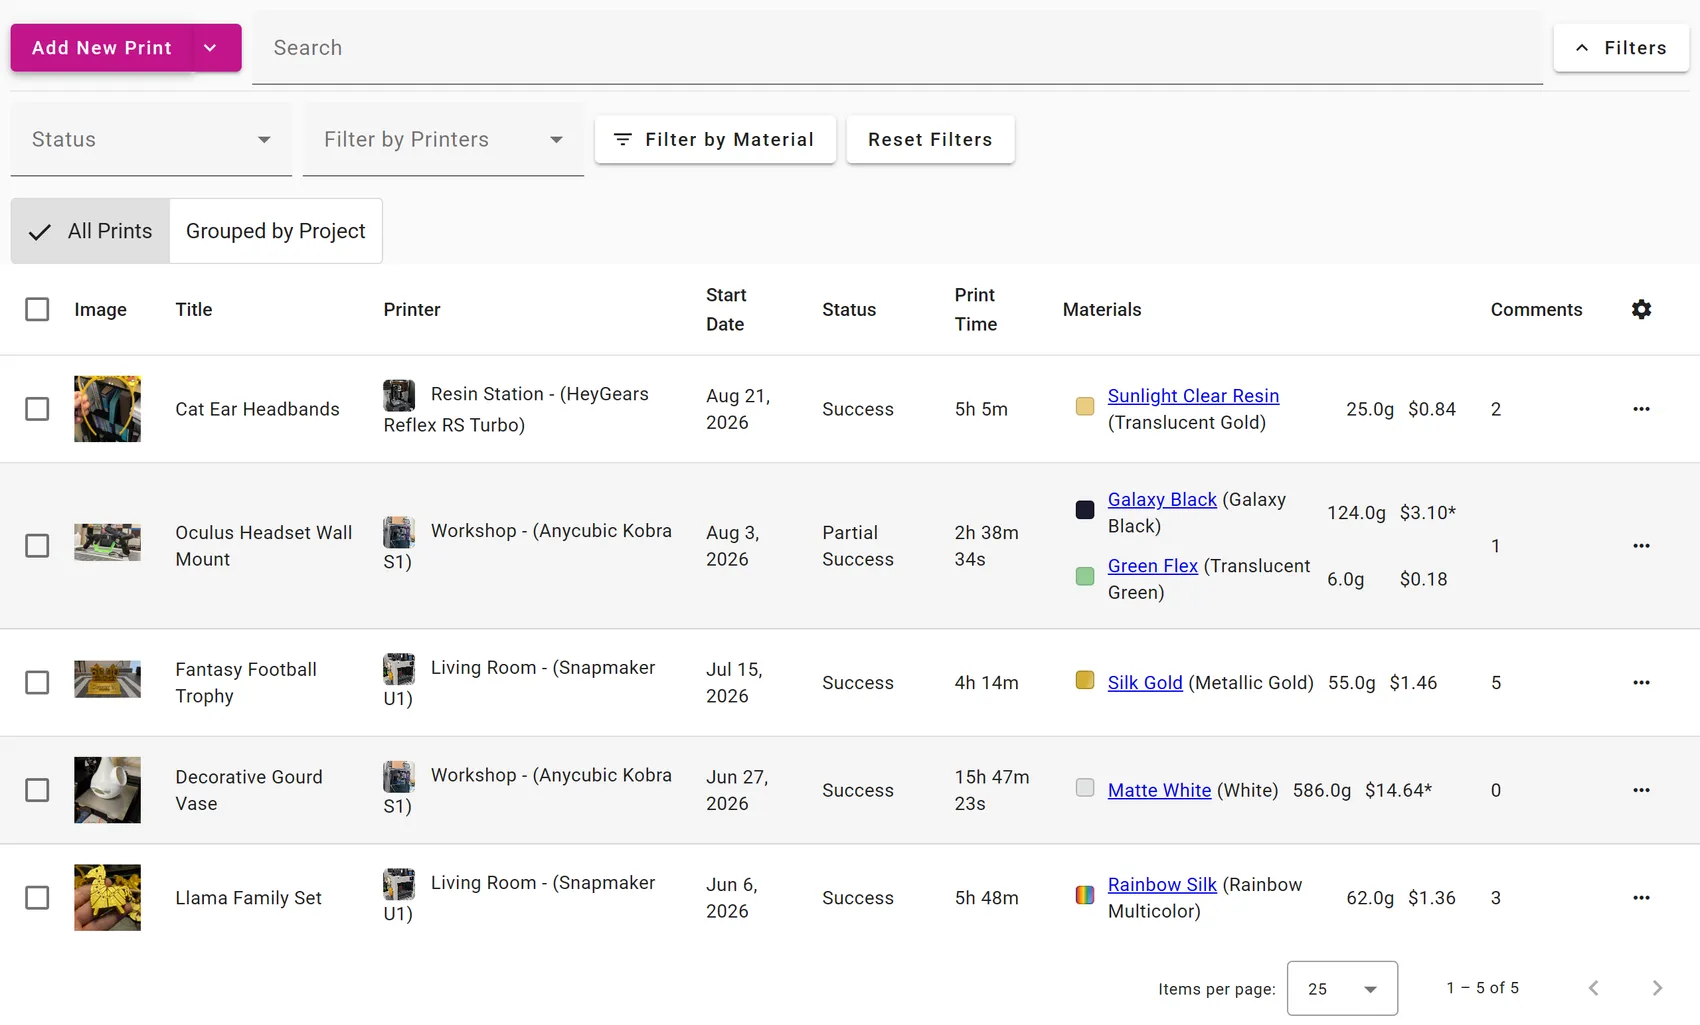Open more options for Llama Family Set
Screen dimensions: 1700x1025
pos(1641,898)
